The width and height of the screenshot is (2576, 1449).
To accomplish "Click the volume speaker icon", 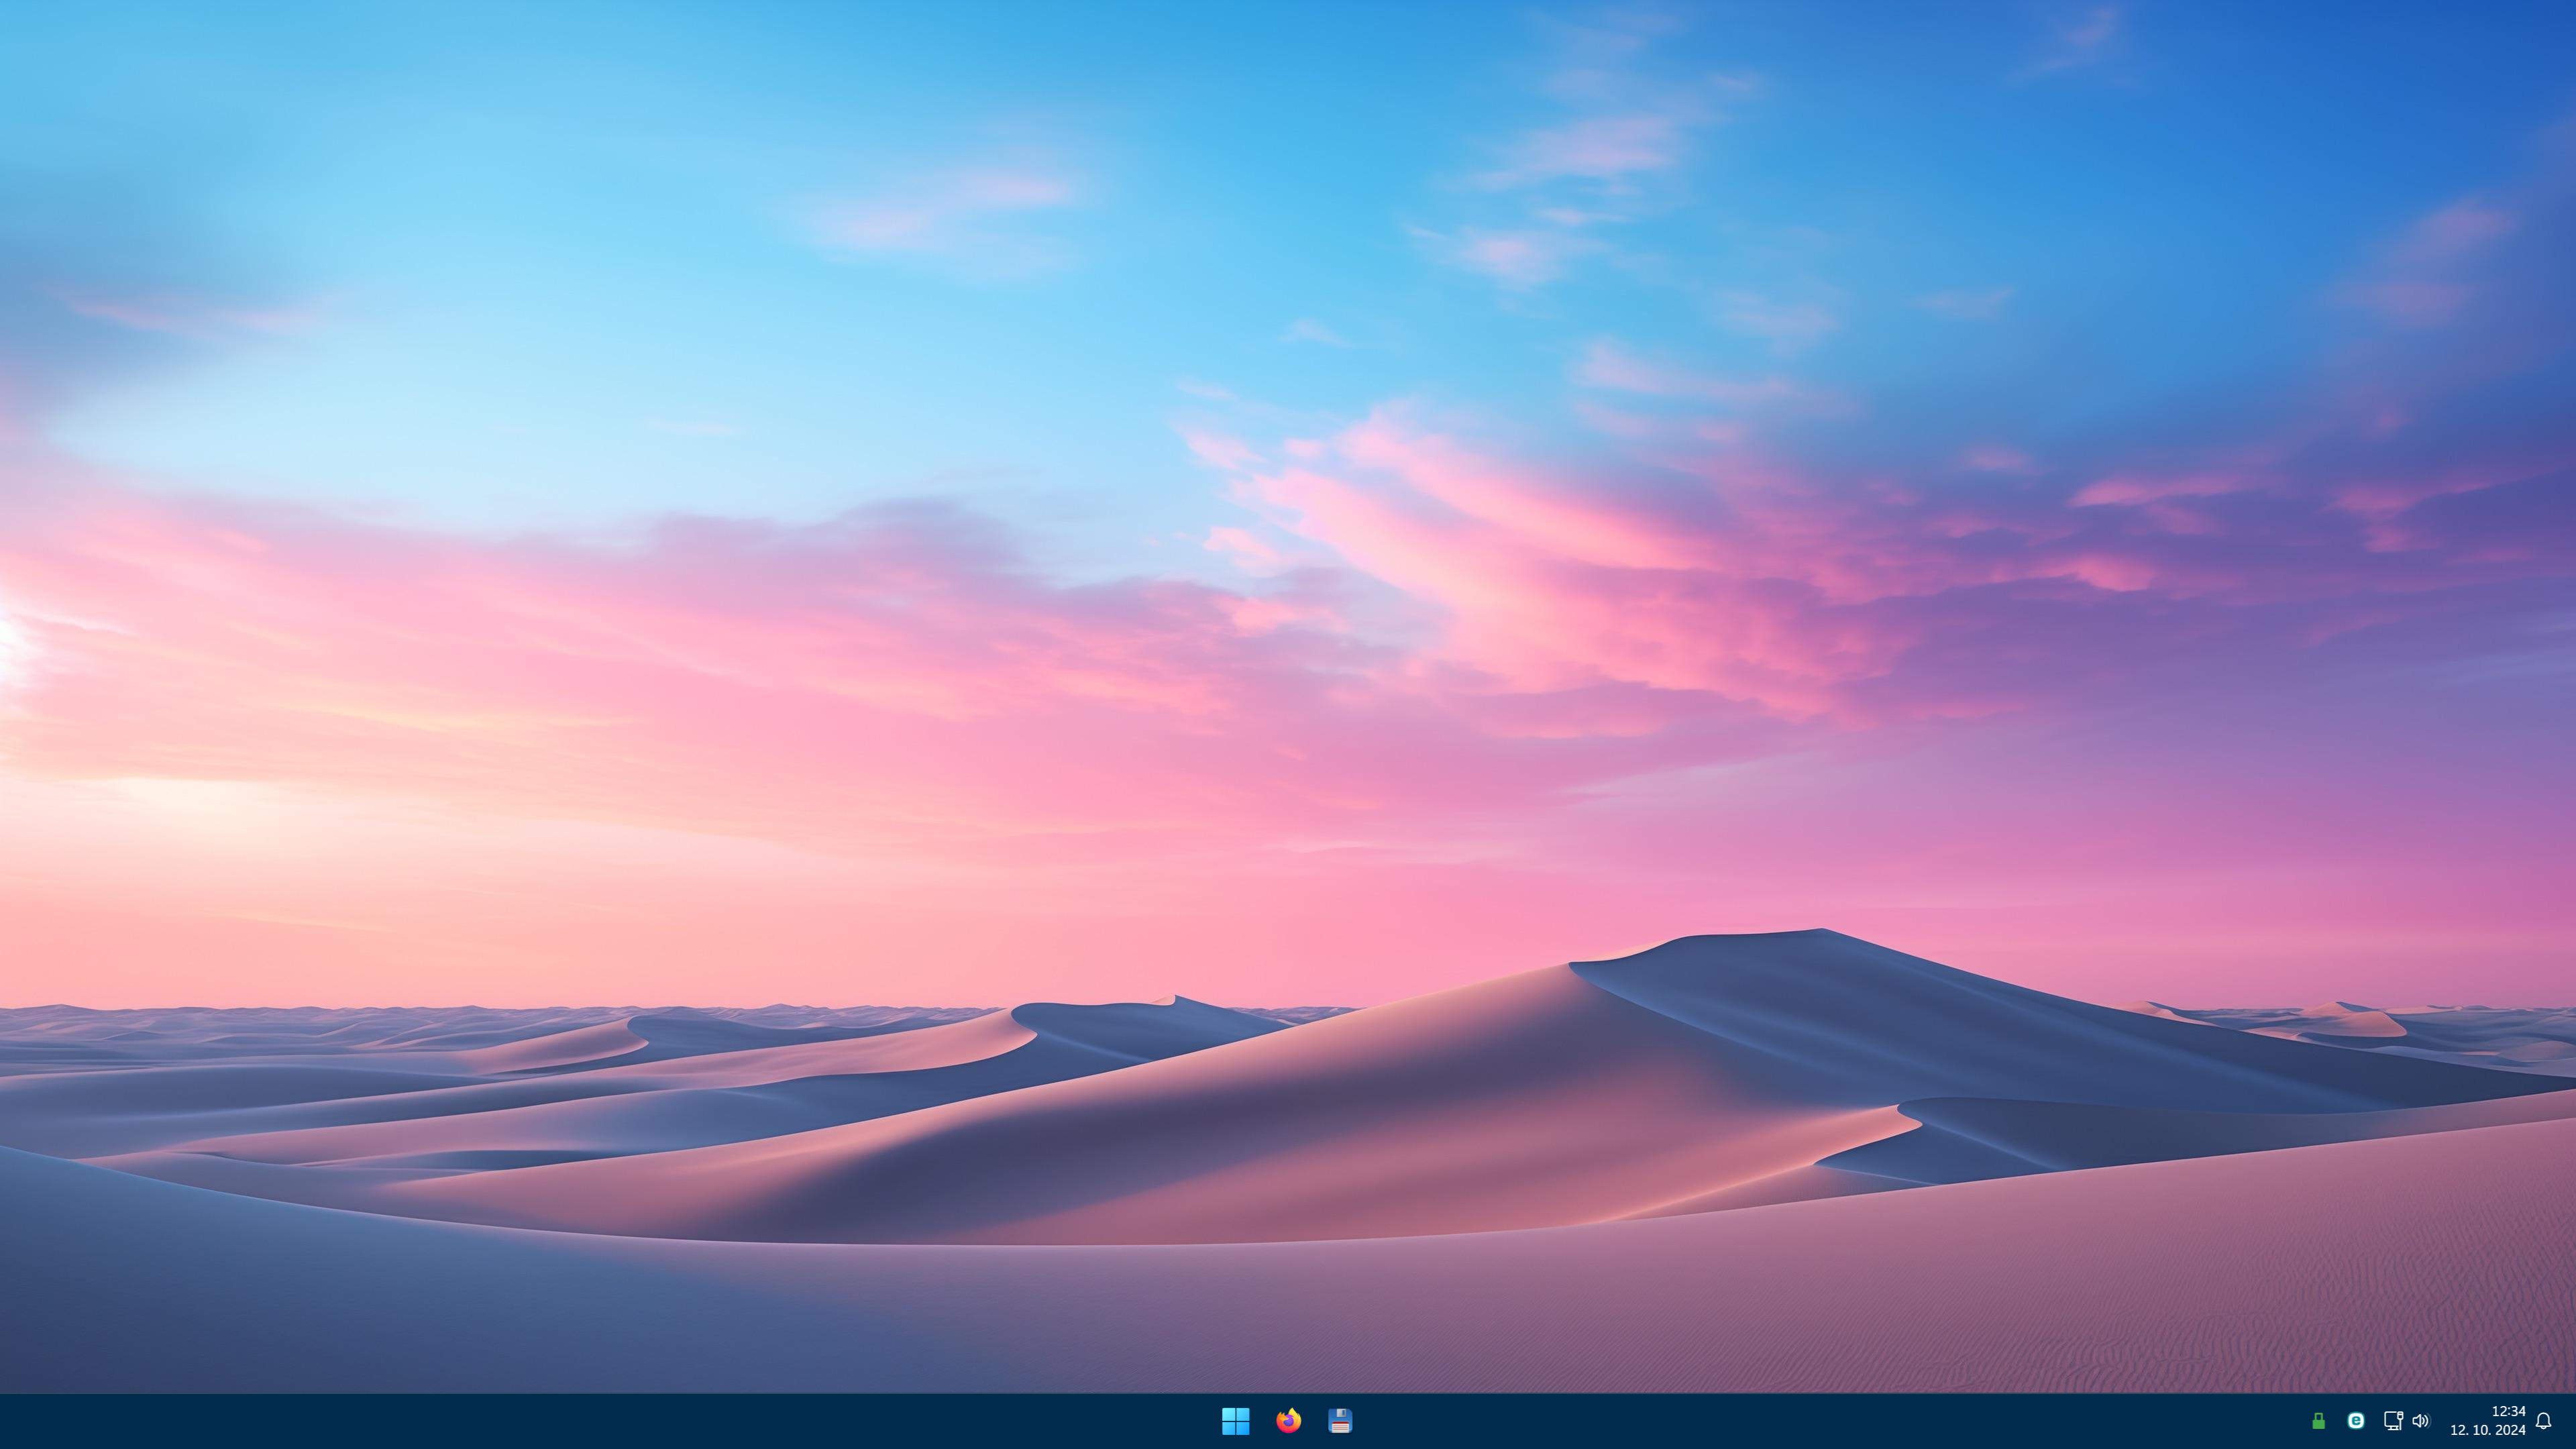I will pyautogui.click(x=2420, y=1420).
